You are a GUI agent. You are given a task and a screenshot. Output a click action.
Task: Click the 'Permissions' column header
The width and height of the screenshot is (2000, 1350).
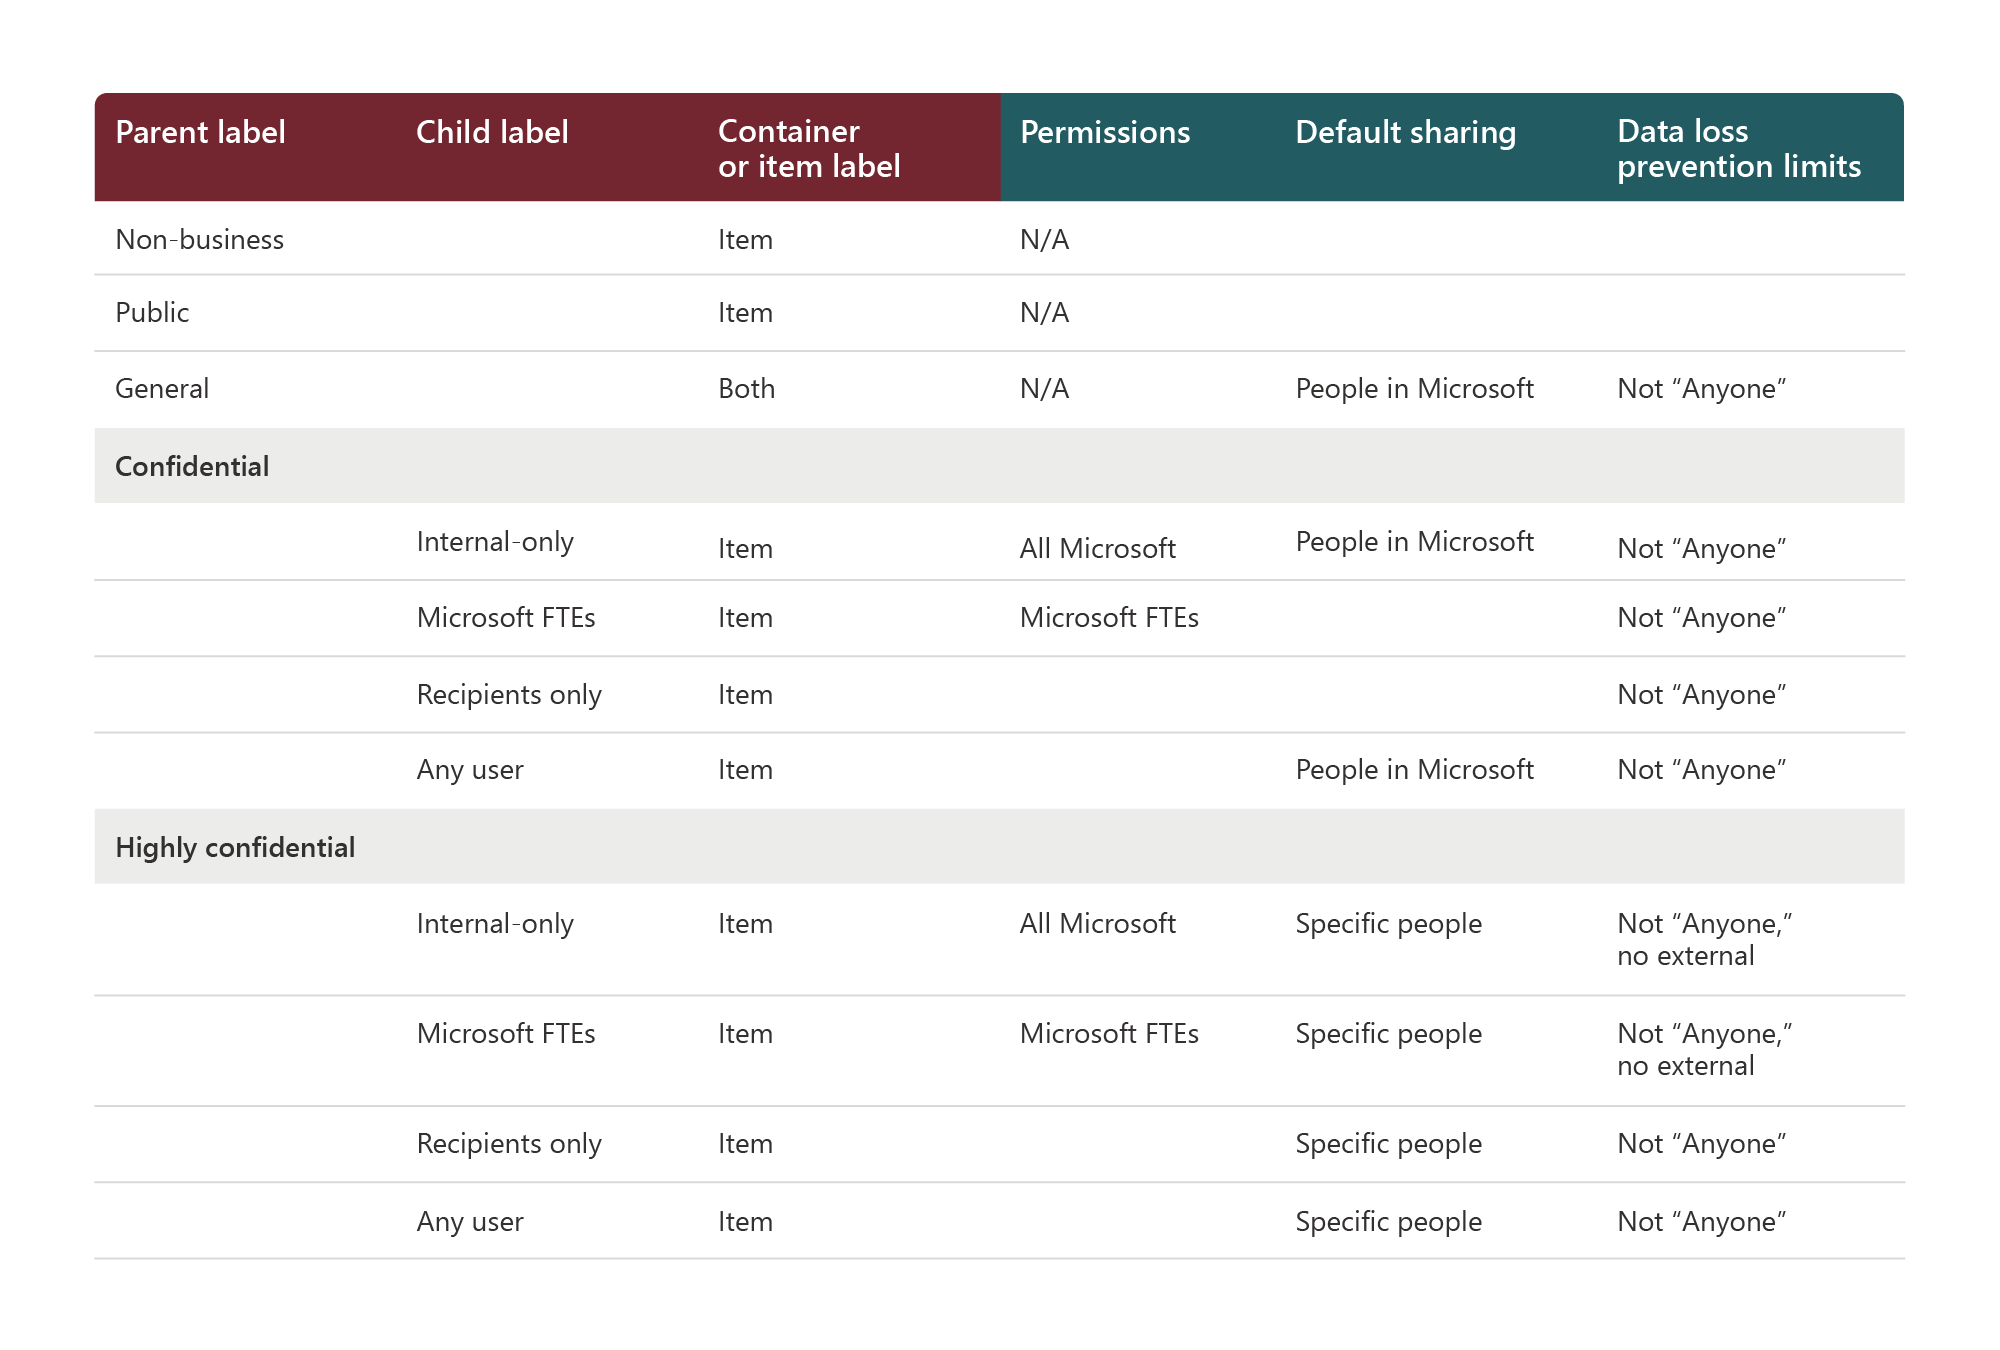[1105, 132]
